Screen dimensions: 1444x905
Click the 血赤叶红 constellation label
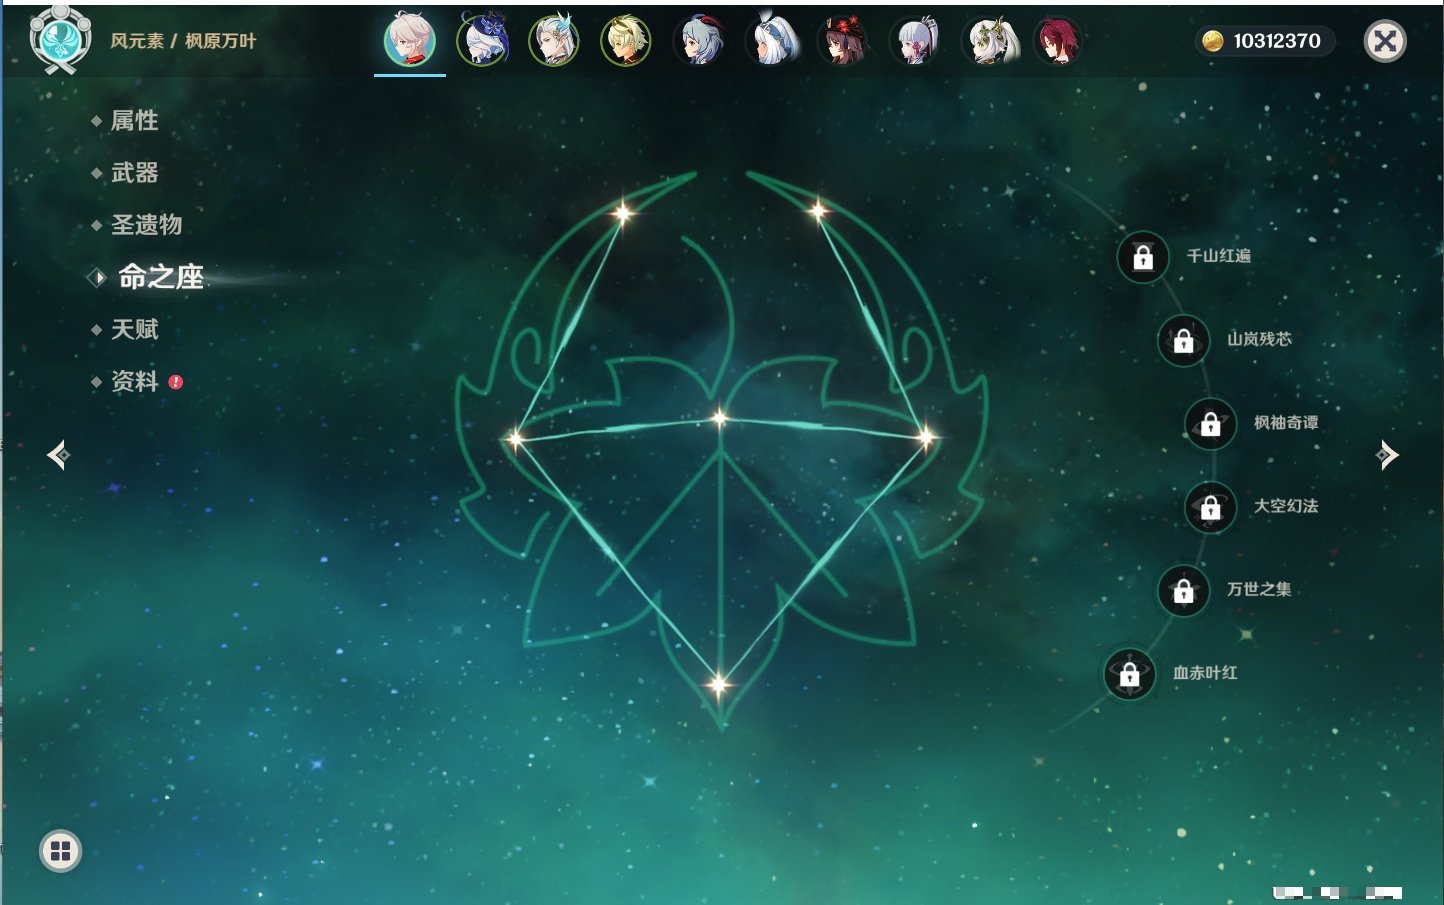click(x=1205, y=673)
